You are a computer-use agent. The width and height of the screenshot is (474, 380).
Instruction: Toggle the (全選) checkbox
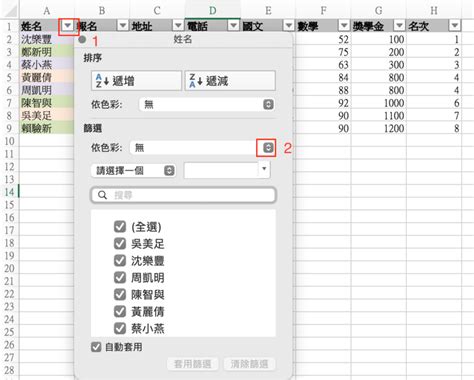(120, 227)
